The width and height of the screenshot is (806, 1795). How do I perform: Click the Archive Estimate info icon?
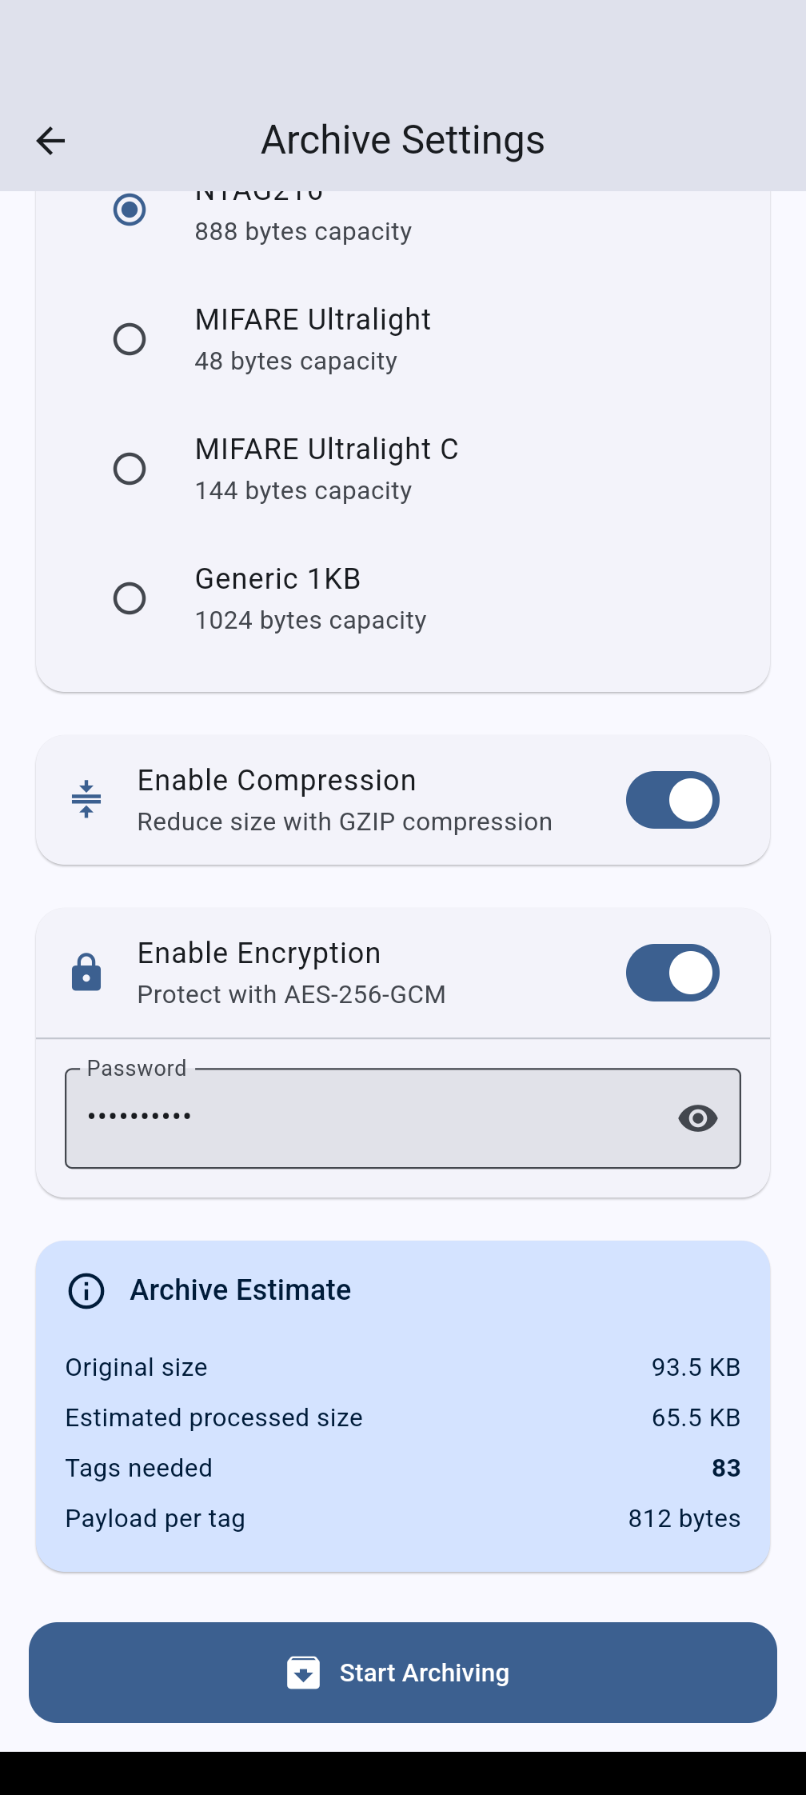click(x=86, y=1291)
